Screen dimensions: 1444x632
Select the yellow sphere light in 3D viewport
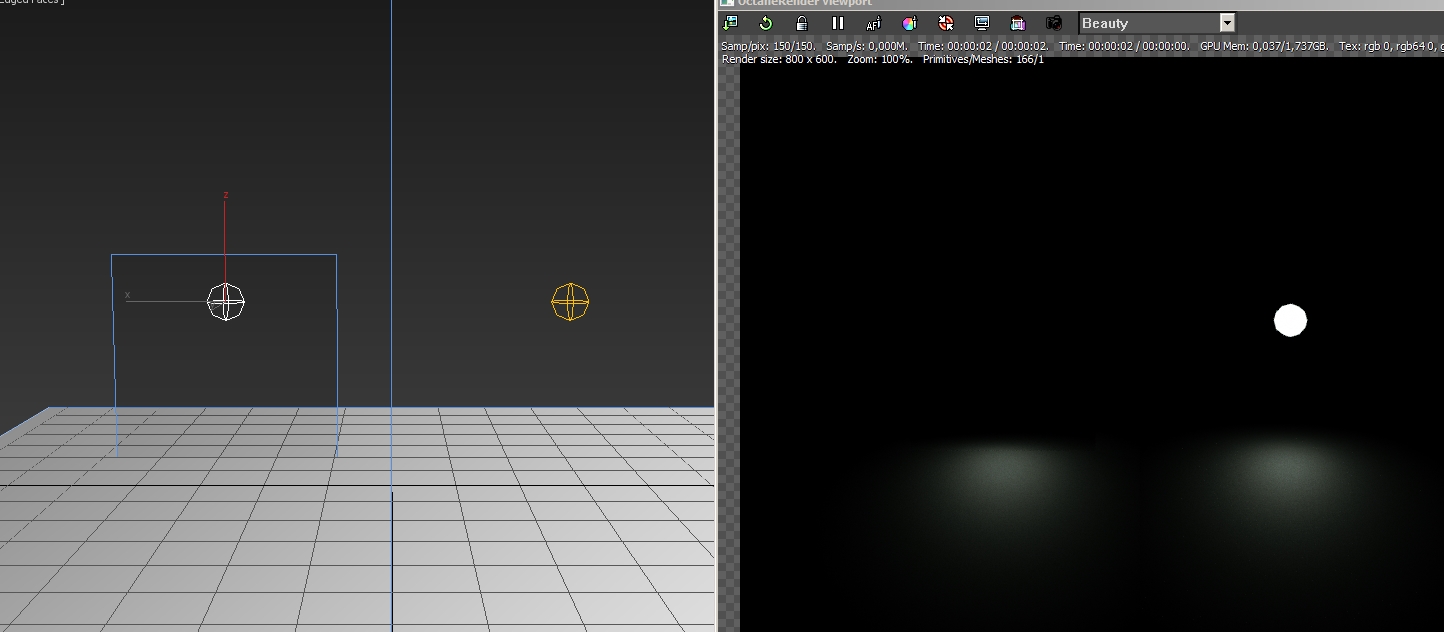pyautogui.click(x=570, y=302)
